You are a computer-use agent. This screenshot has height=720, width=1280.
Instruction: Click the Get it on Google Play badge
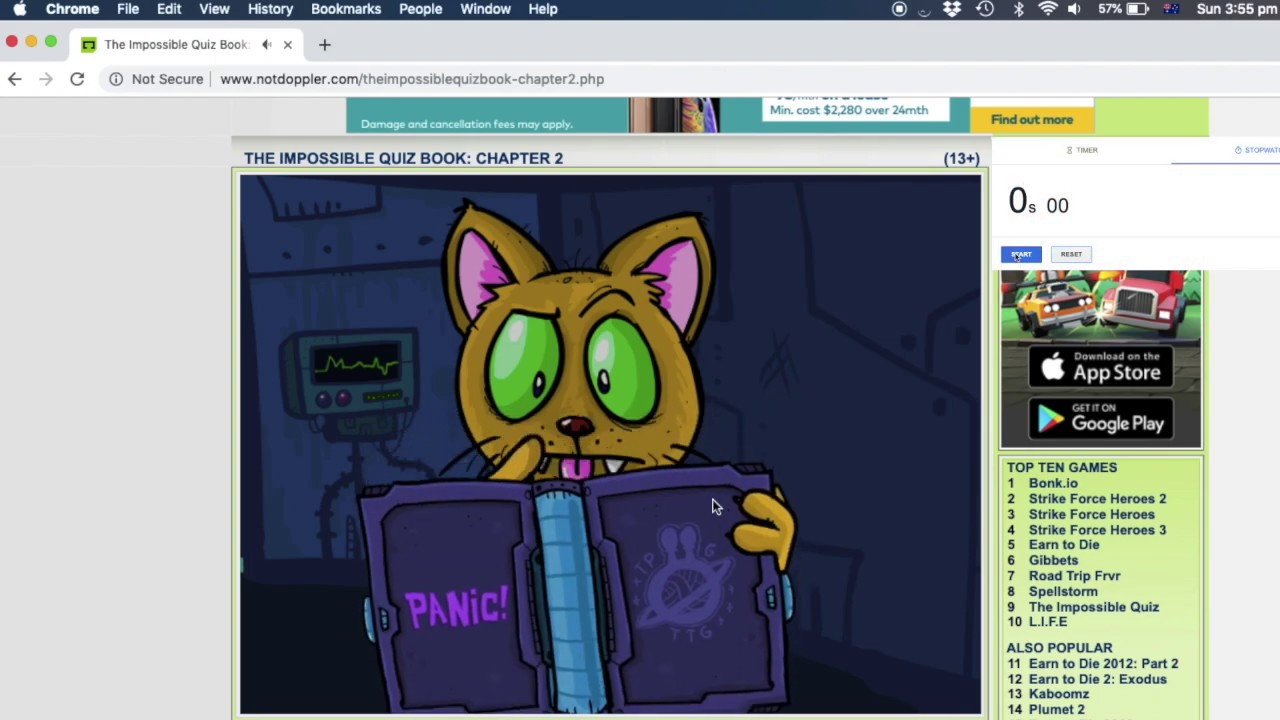pyautogui.click(x=1100, y=419)
